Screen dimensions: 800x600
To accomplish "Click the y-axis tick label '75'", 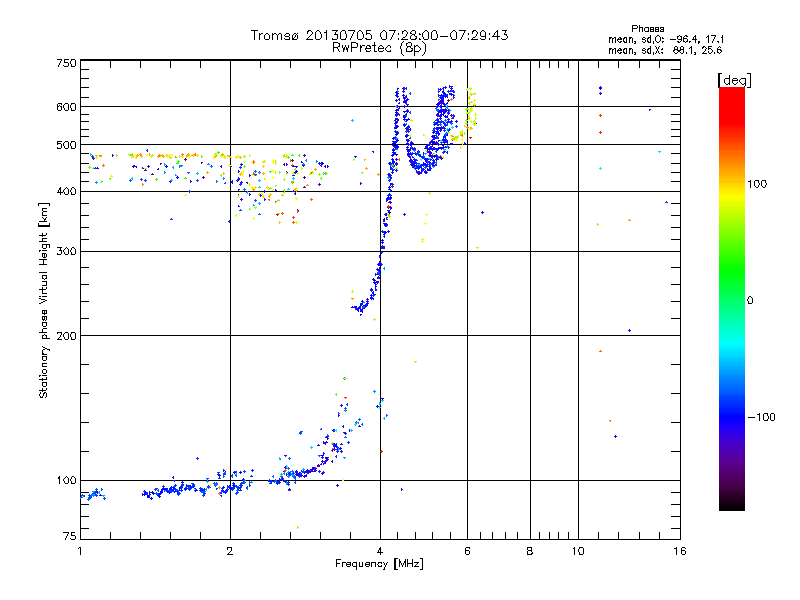I will pyautogui.click(x=70, y=536).
